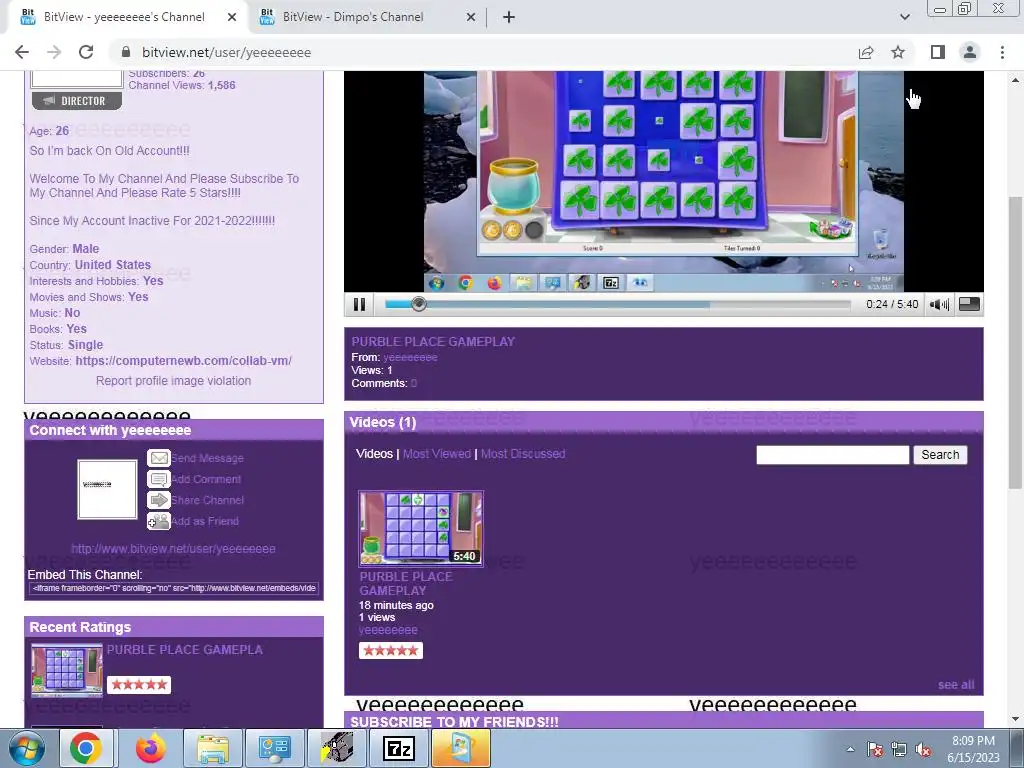The image size is (1024, 768).
Task: Show hidden system tray icons
Action: click(x=850, y=749)
